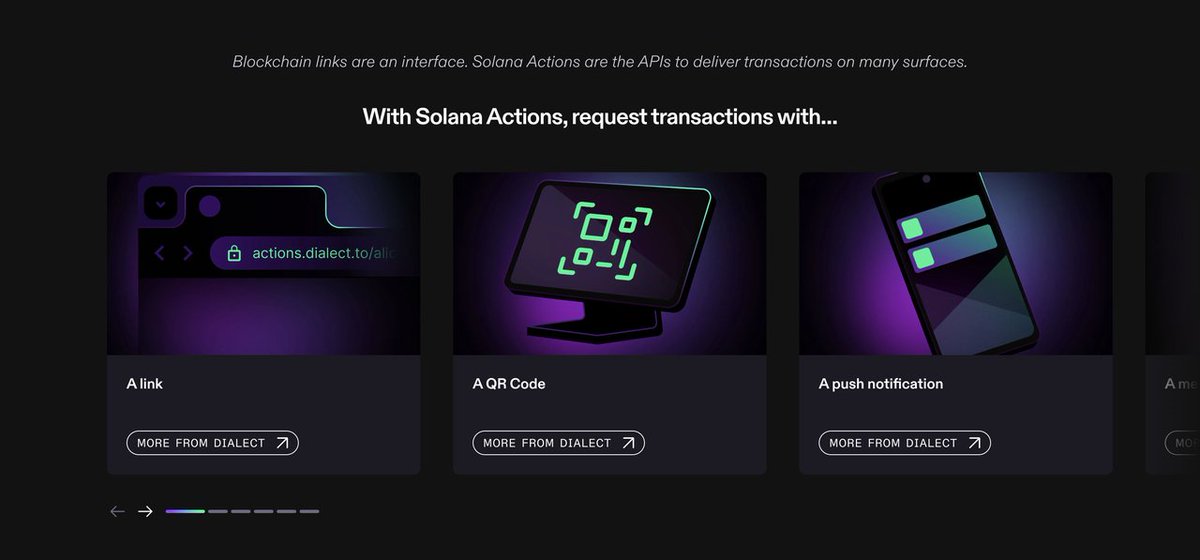
Task: Jump to the second carousel slide indicator
Action: [218, 511]
